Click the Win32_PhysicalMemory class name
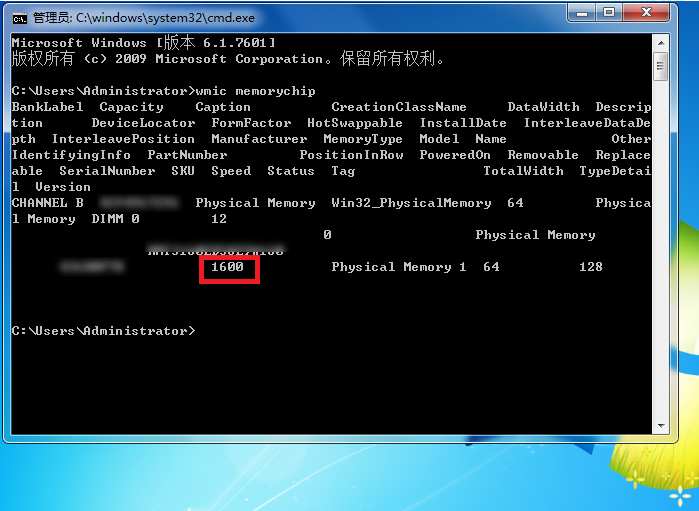The image size is (699, 511). click(411, 203)
